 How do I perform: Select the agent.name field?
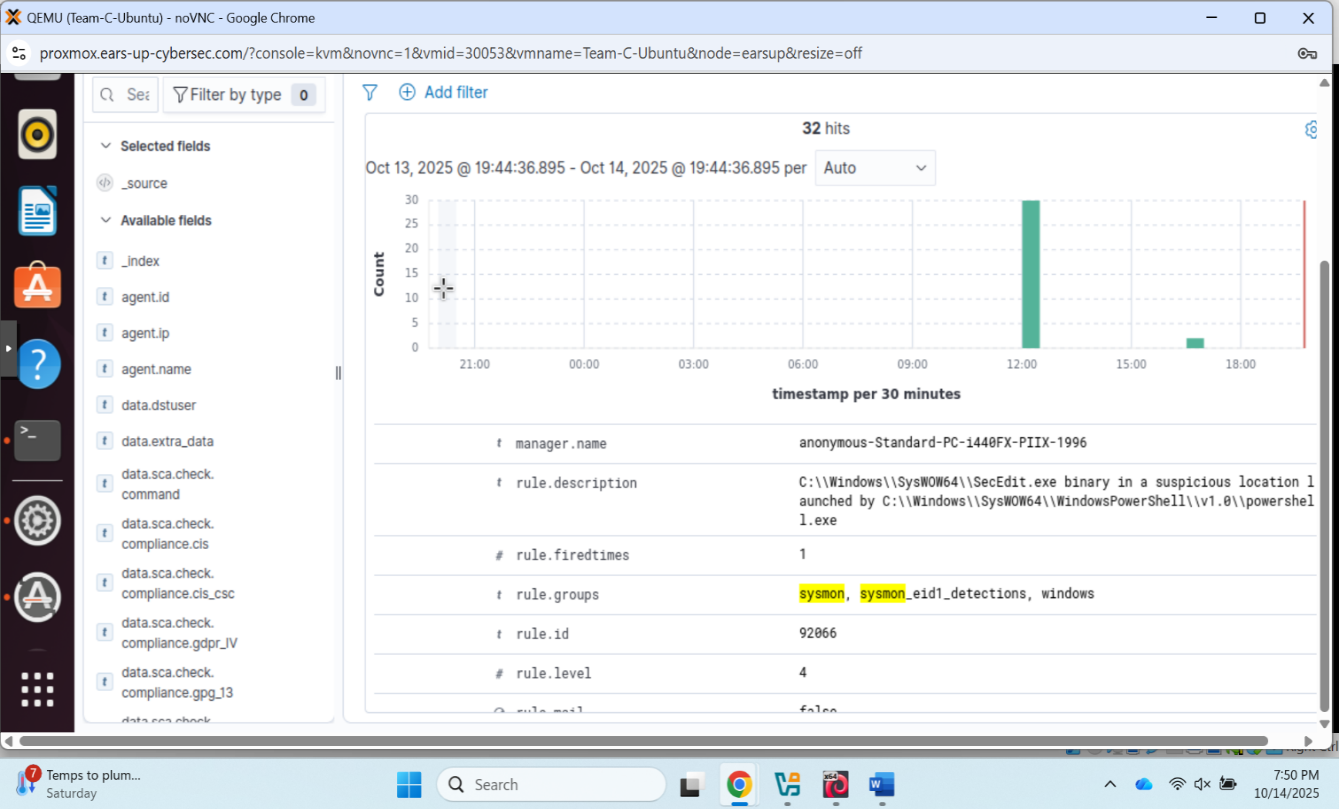click(x=156, y=369)
